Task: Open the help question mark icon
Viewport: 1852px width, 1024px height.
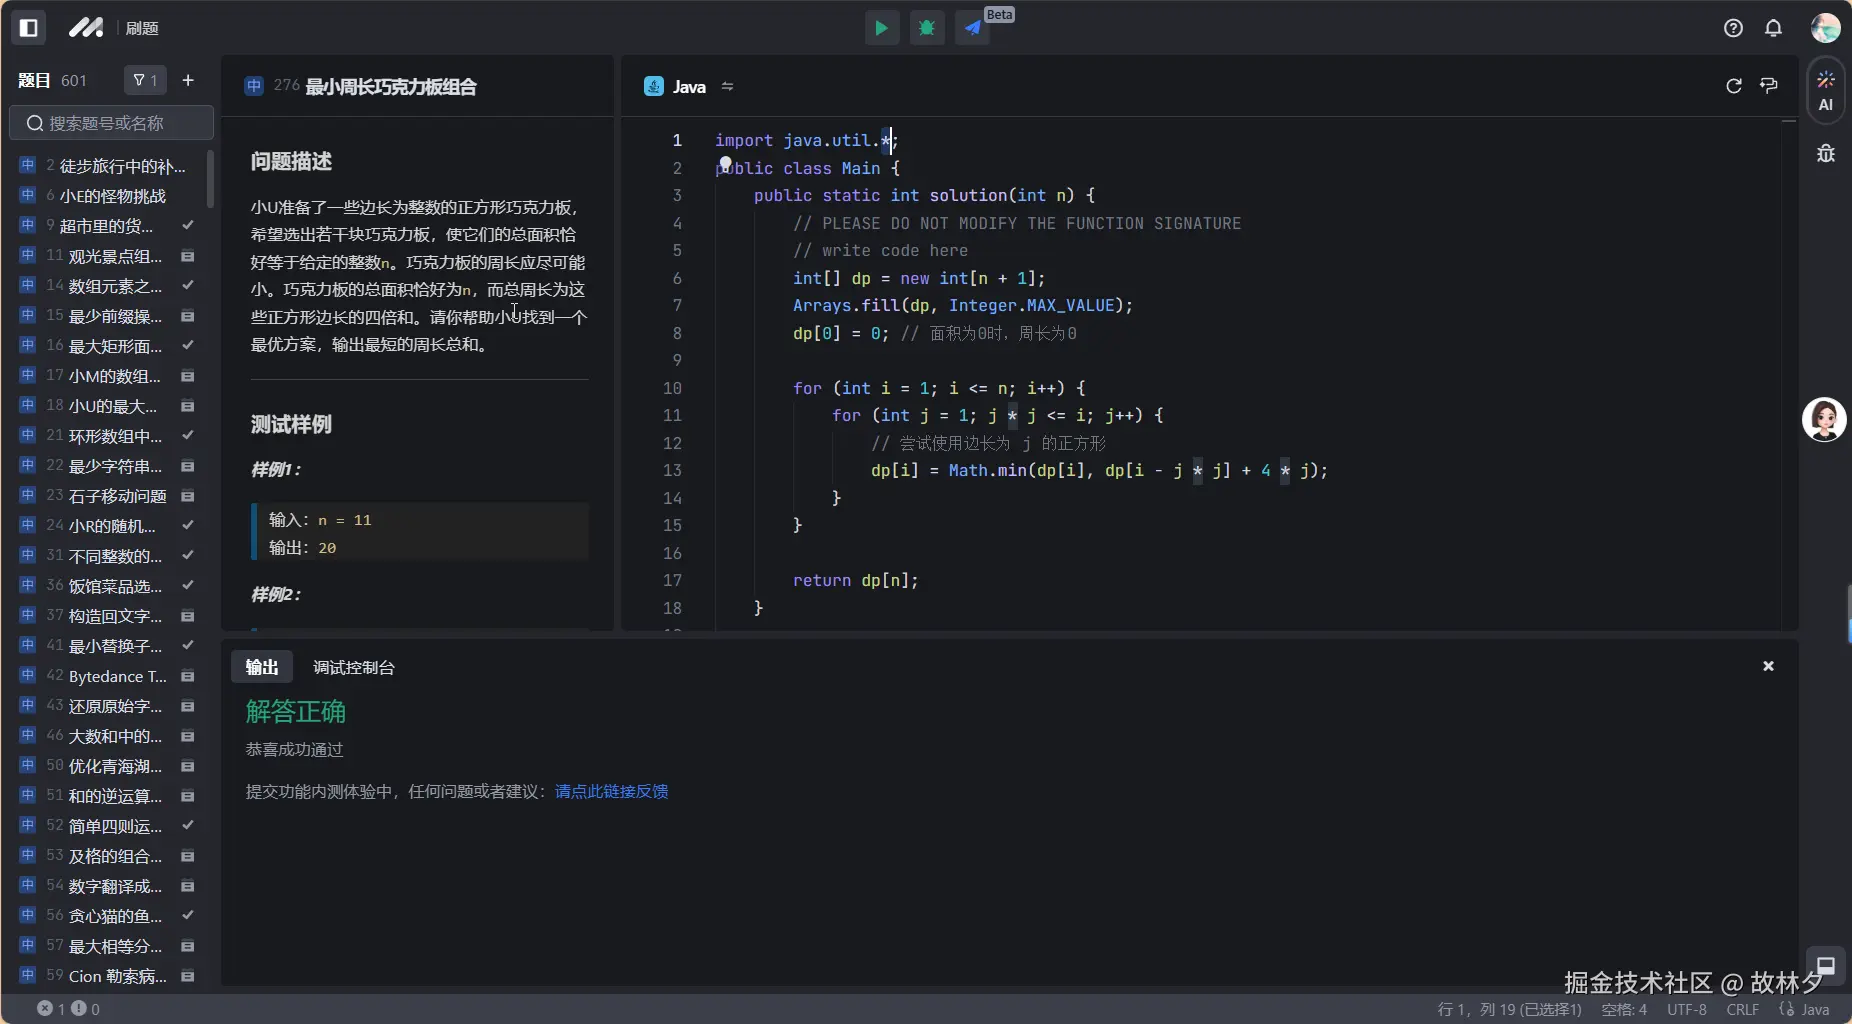Action: [1733, 28]
